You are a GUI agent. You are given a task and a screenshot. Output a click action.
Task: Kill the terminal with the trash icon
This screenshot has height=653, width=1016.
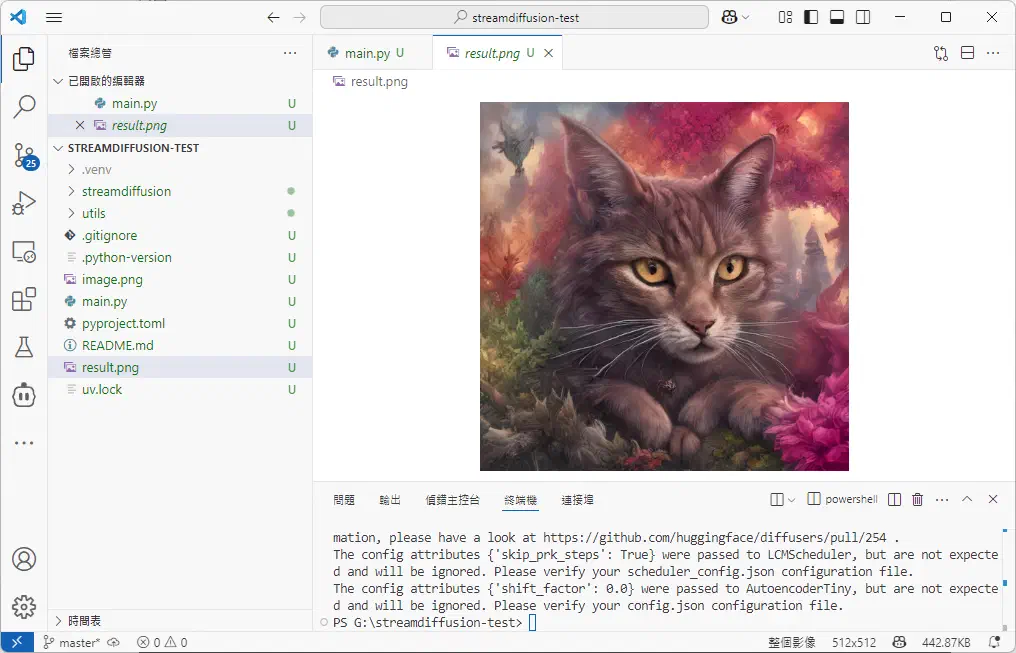(x=917, y=498)
